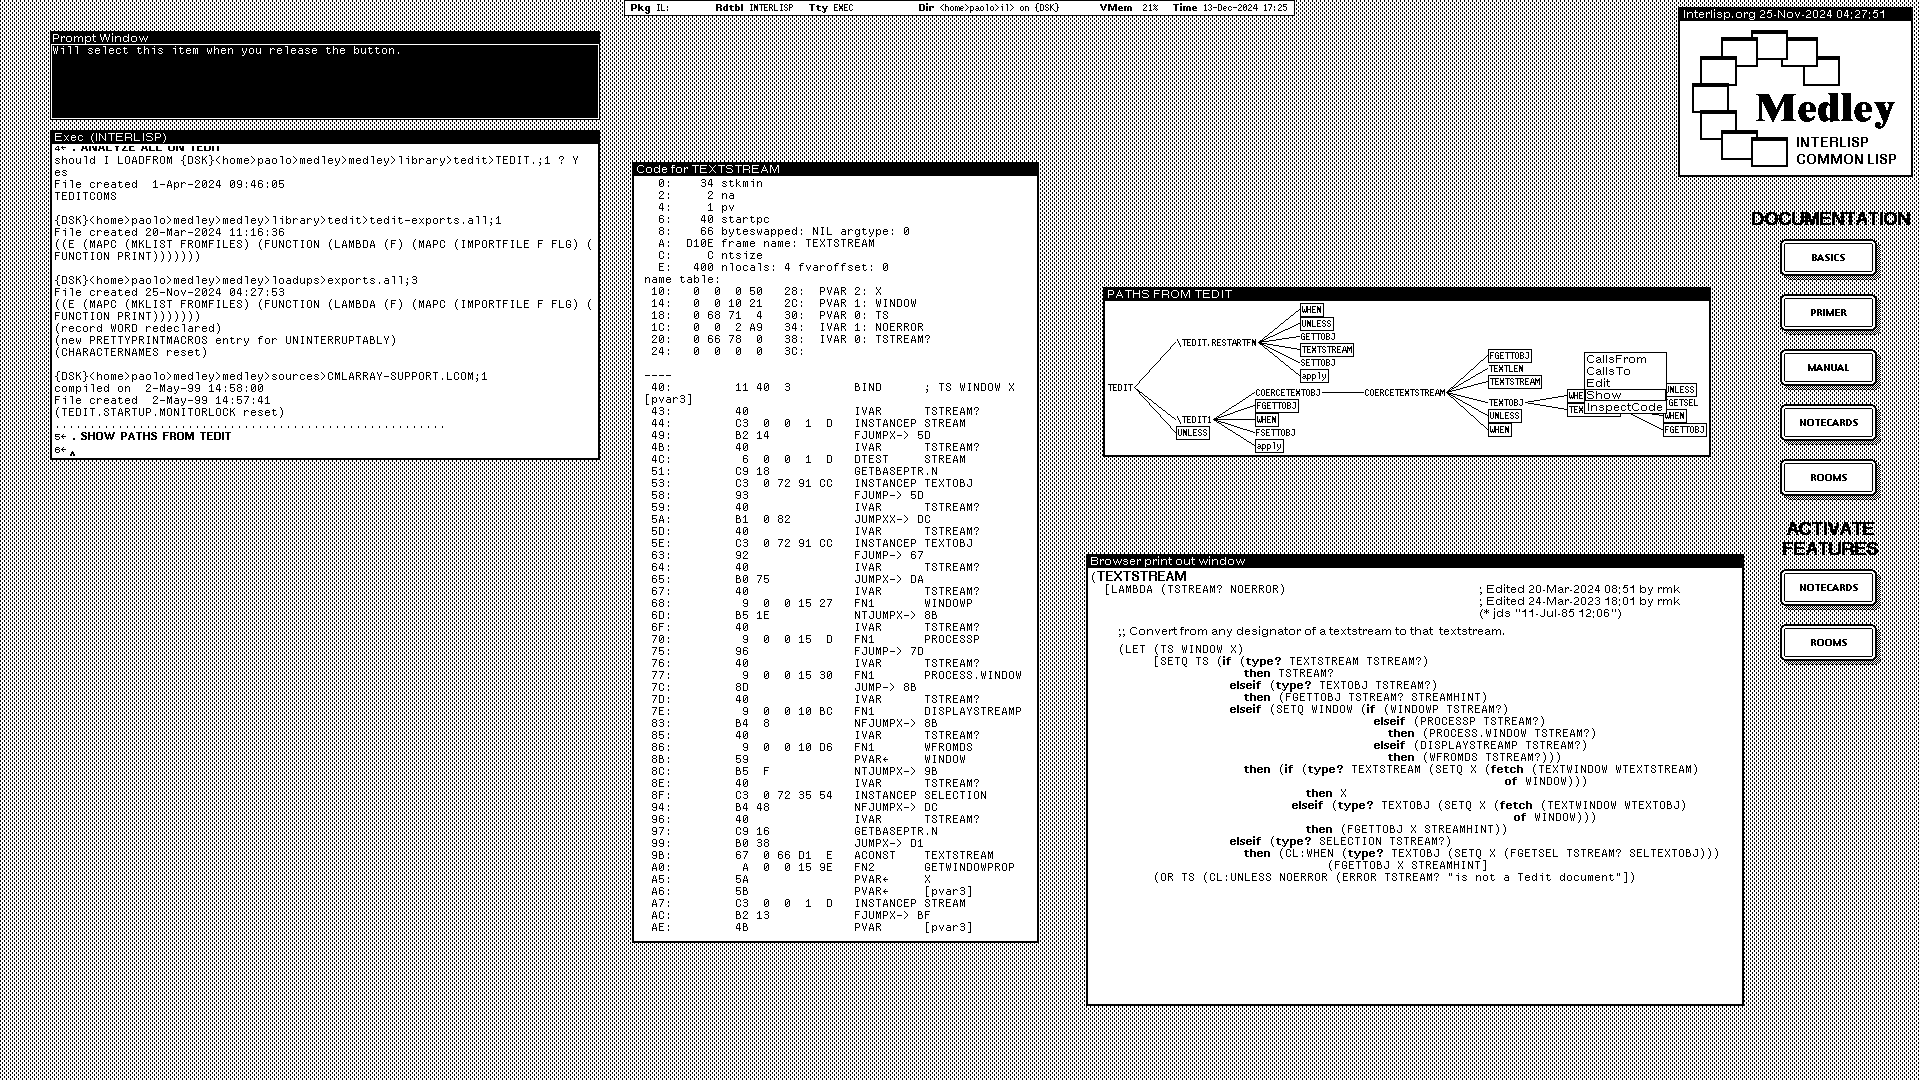Select the TEDIT root node in graph
Image resolution: width=1920 pixels, height=1080 pixels.
[1120, 388]
